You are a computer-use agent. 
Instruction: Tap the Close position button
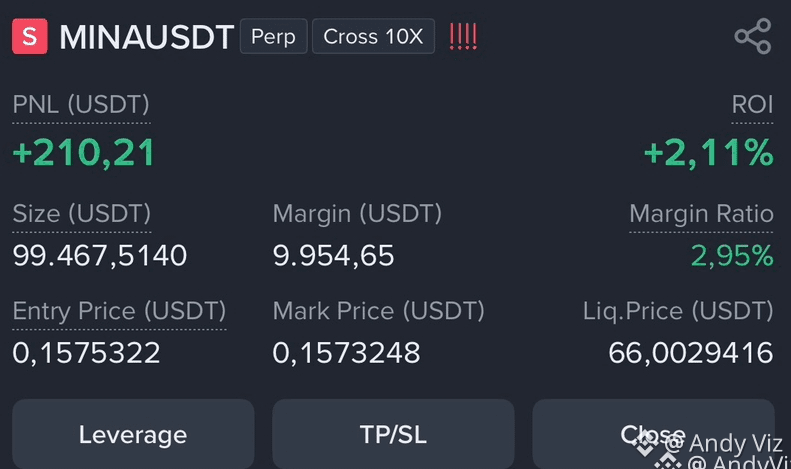coord(653,434)
